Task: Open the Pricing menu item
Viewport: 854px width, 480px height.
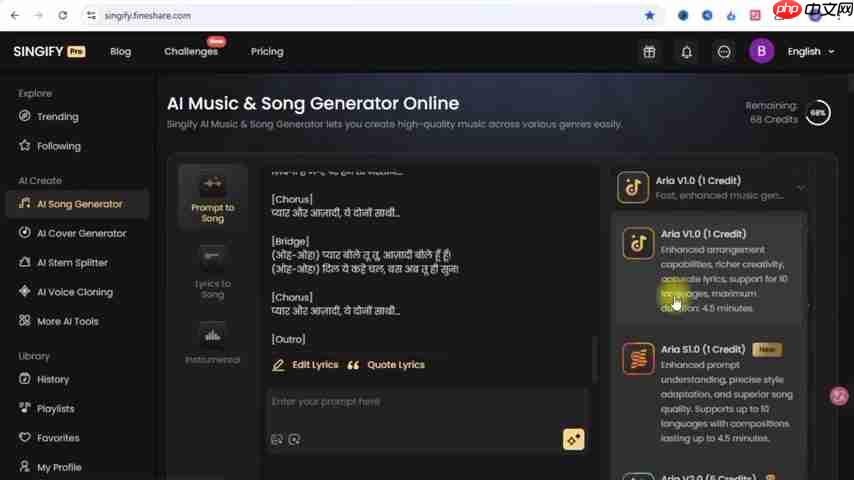Action: click(267, 52)
